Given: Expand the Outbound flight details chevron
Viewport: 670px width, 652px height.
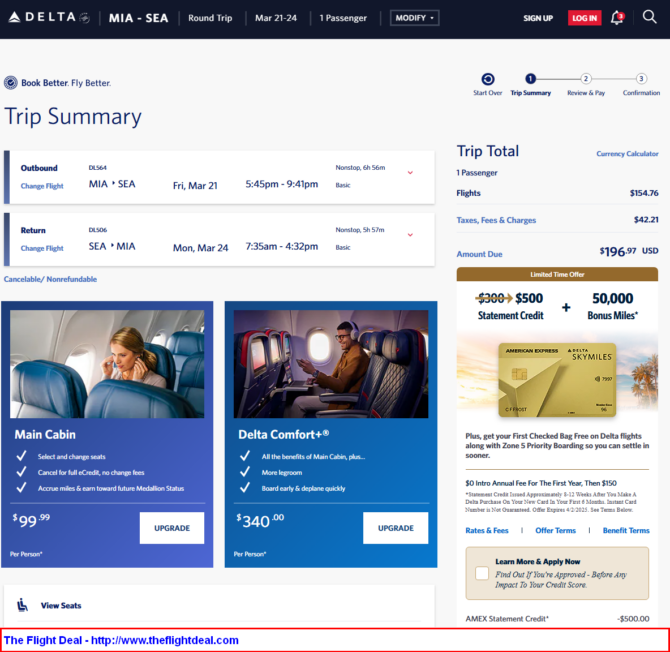Looking at the screenshot, I should 410,173.
